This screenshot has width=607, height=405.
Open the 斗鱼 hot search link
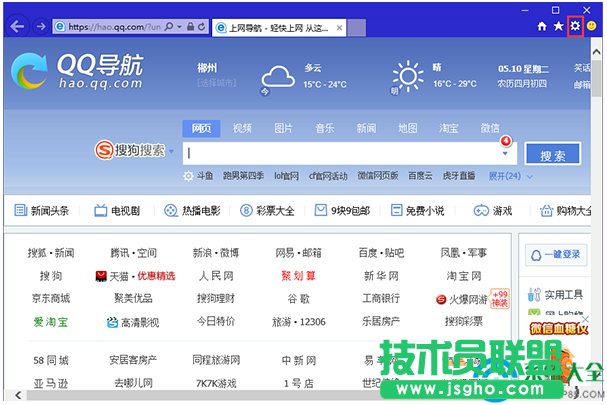click(x=205, y=176)
